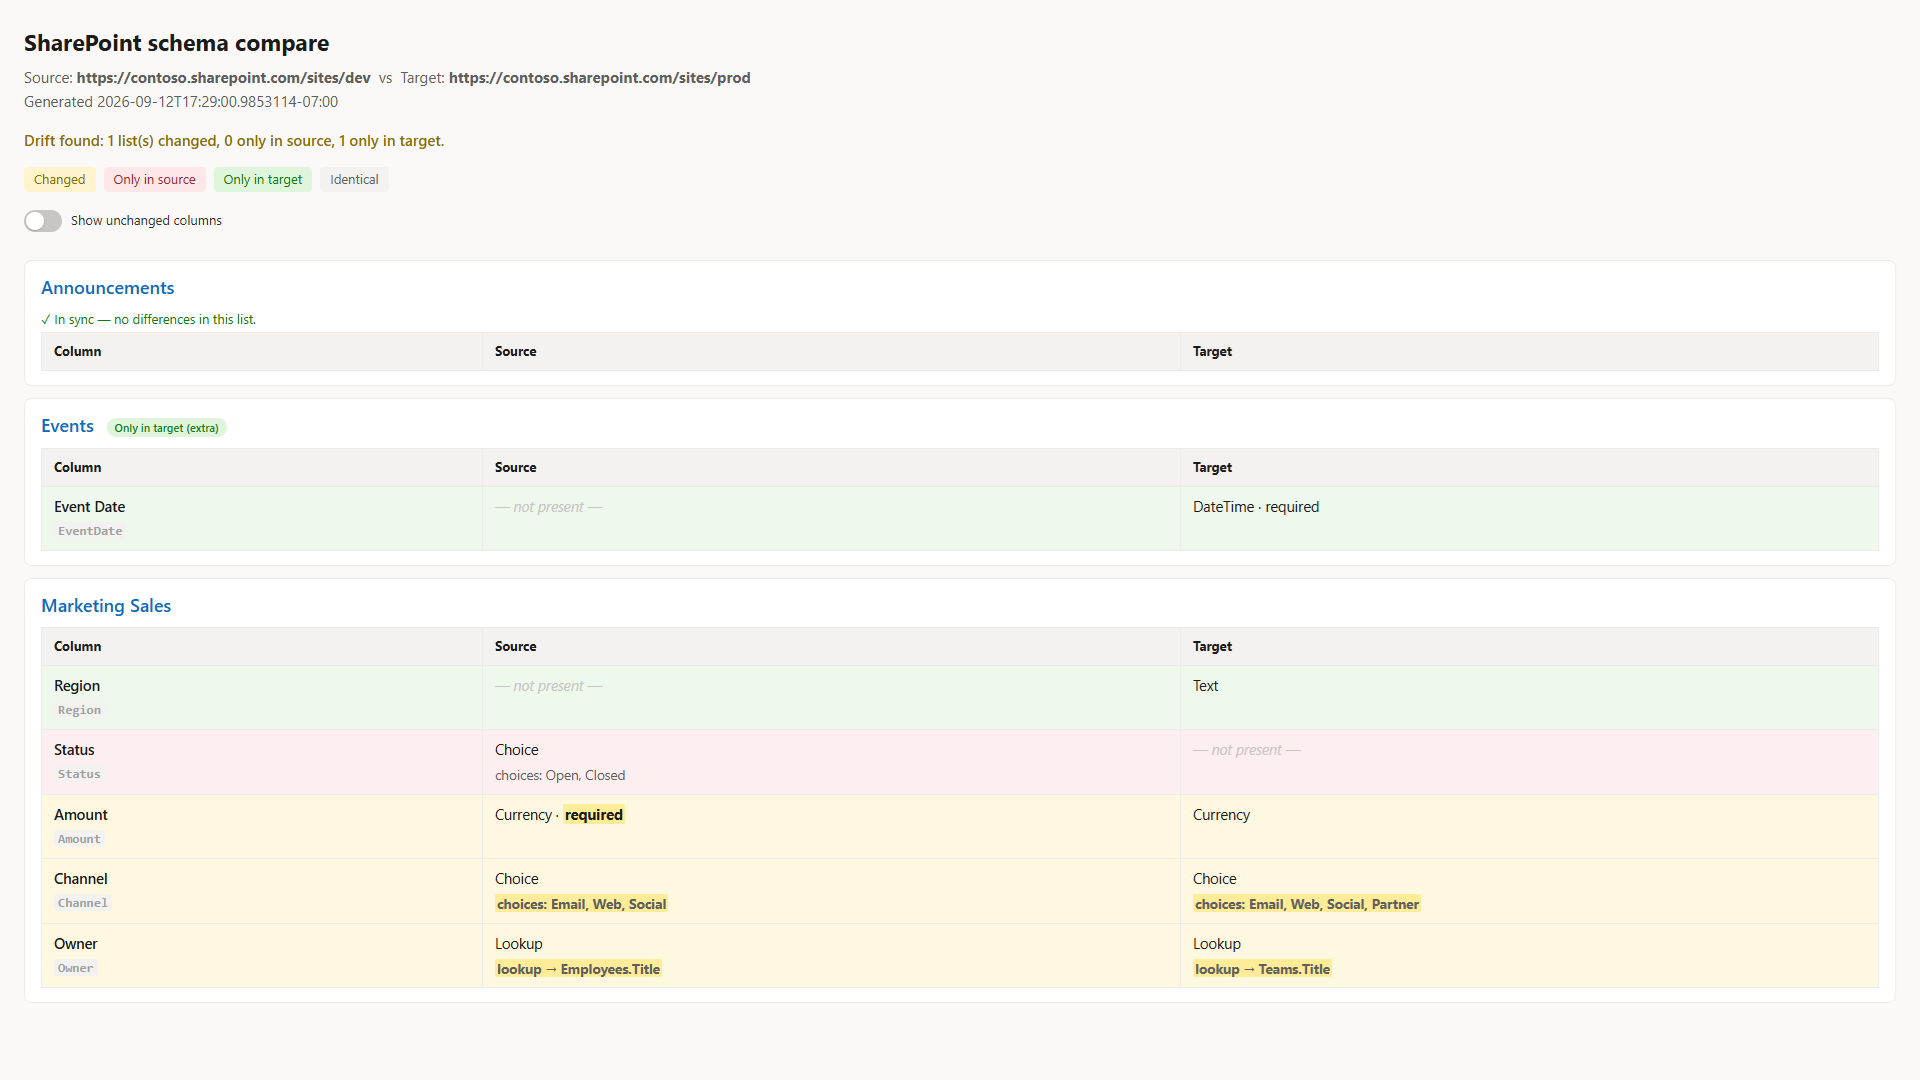Image resolution: width=1920 pixels, height=1080 pixels.
Task: Click the Drift found summary line
Action: click(x=234, y=141)
